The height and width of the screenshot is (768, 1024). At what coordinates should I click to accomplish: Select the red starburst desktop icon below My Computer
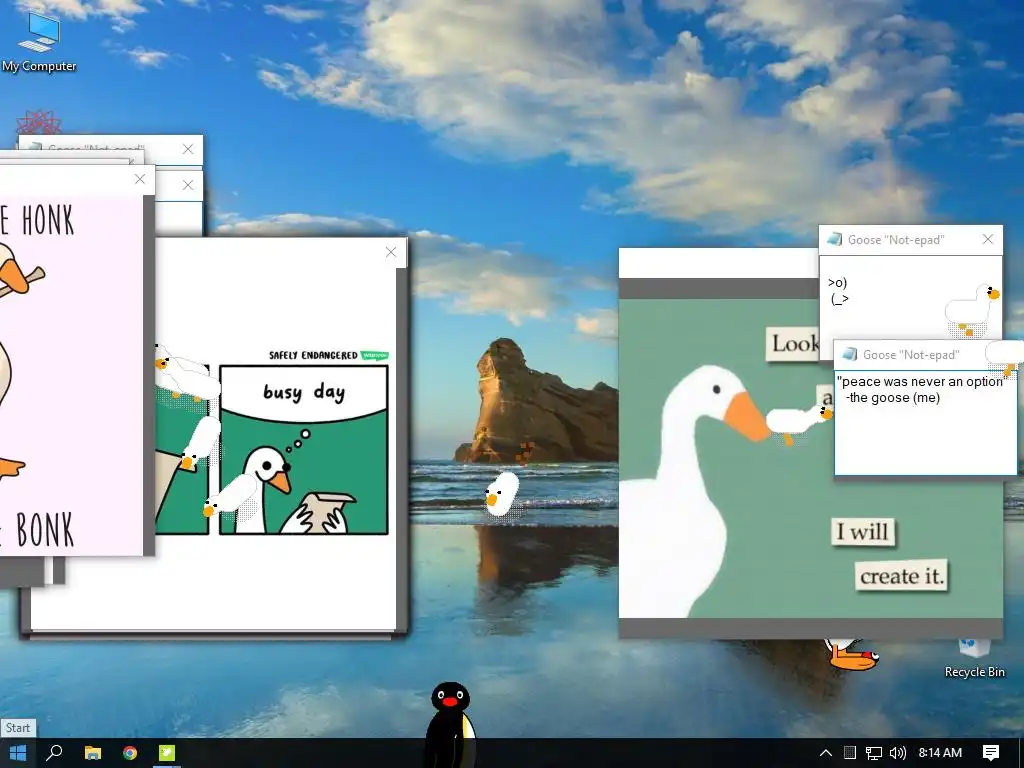click(x=39, y=122)
